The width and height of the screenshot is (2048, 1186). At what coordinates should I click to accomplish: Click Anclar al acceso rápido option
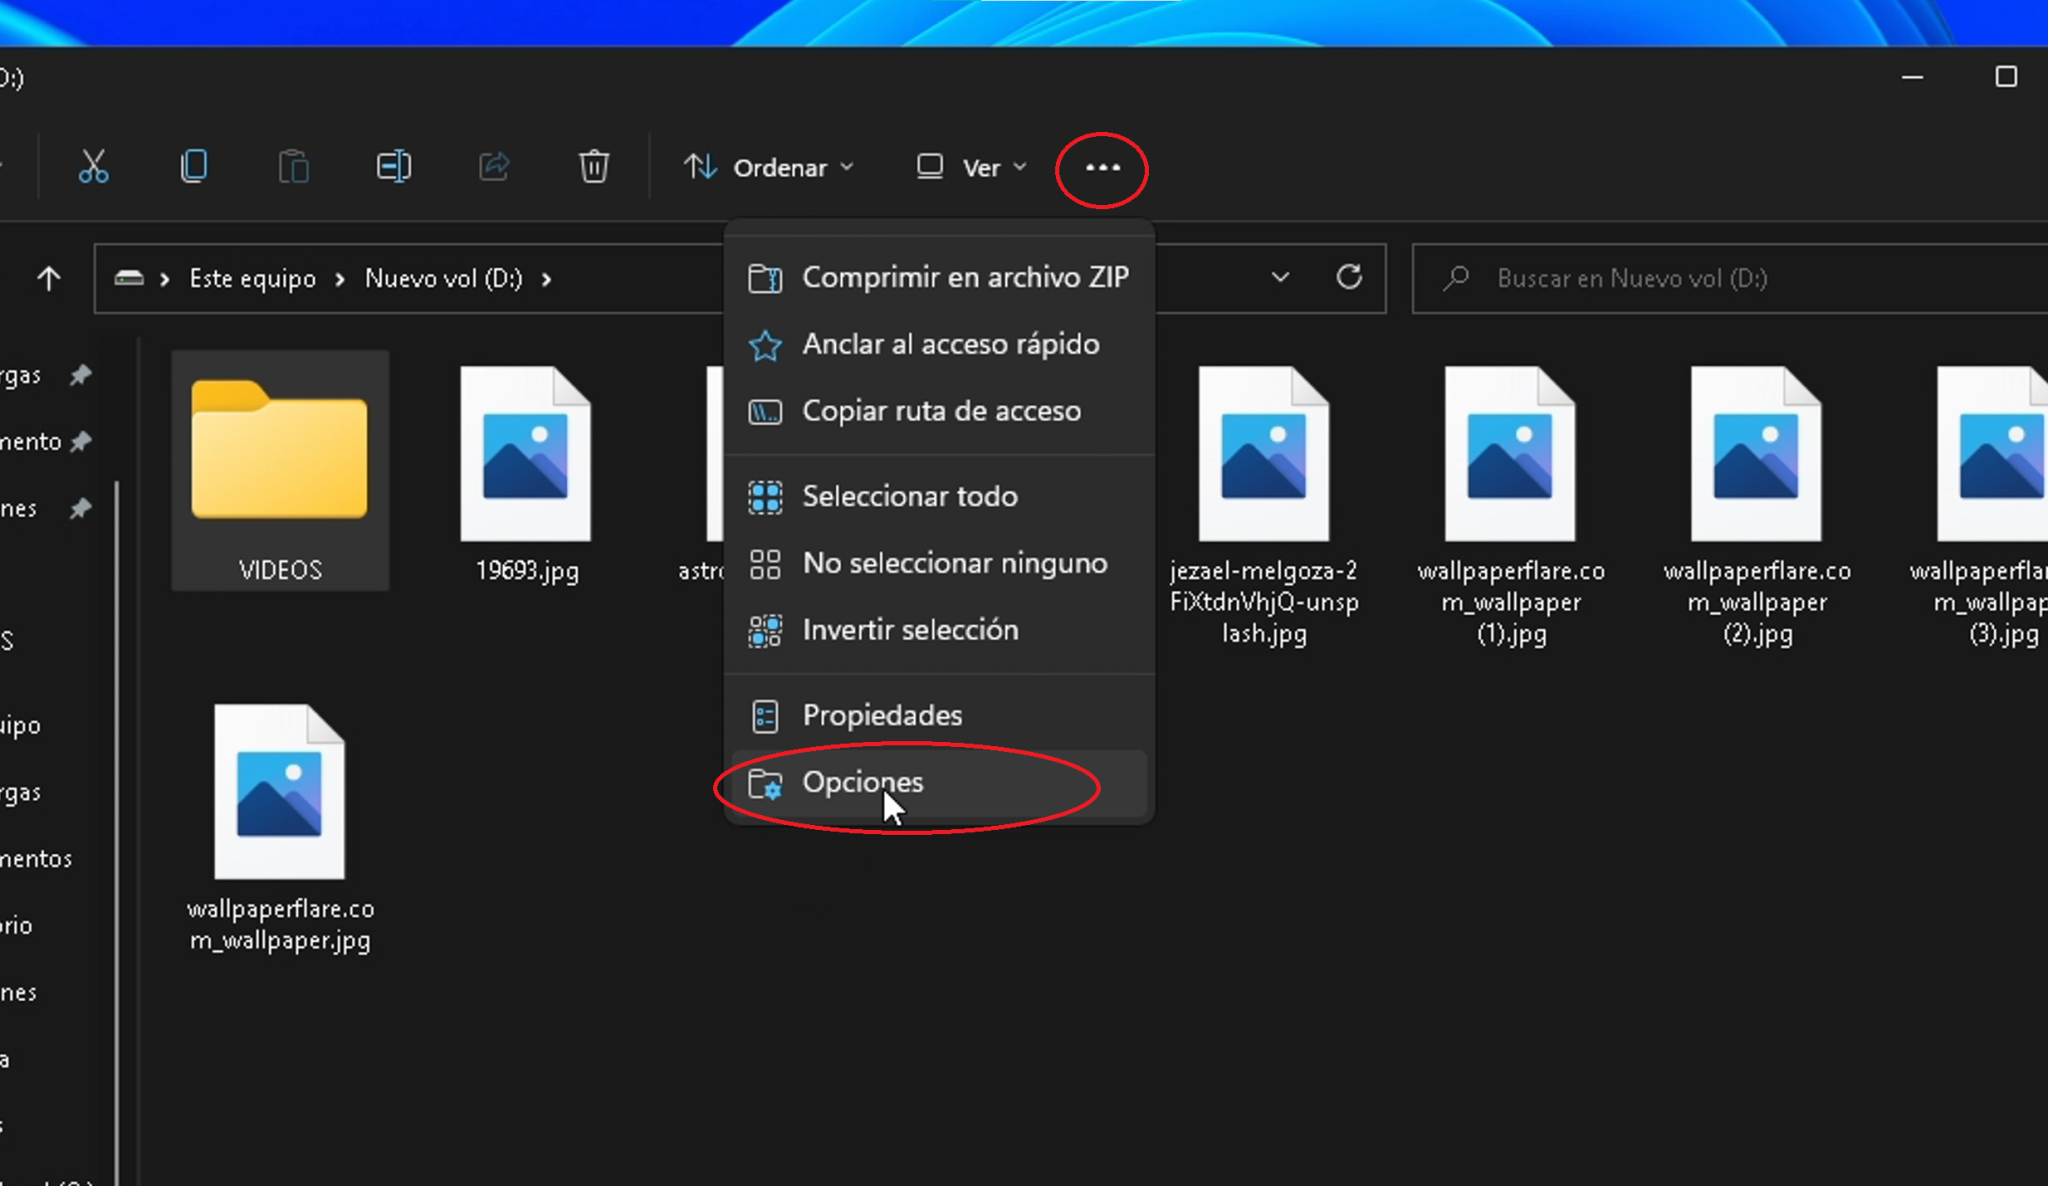pyautogui.click(x=950, y=343)
